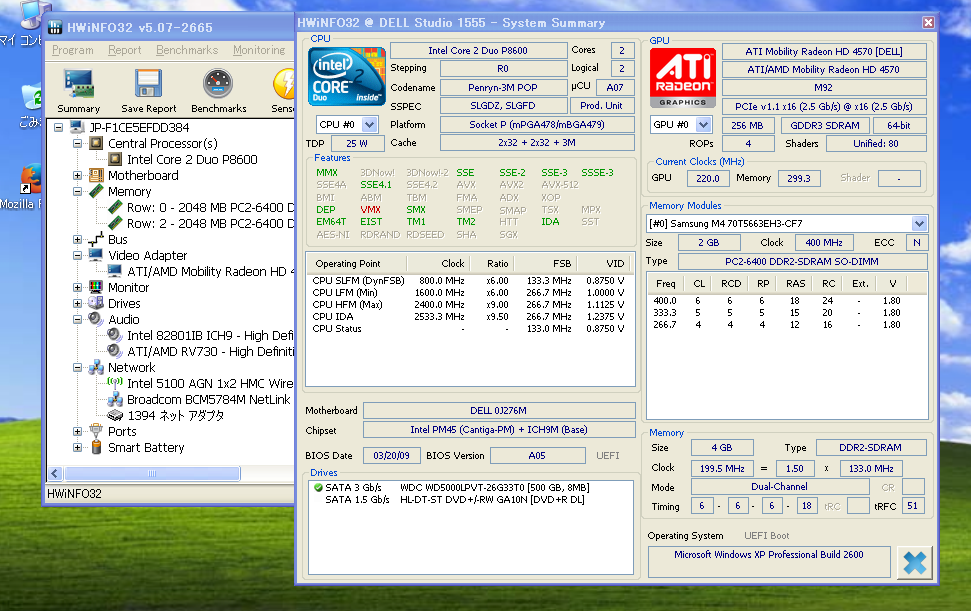Click the tree scrollbar left arrow
Viewport: 971px width, 611px height.
(x=54, y=474)
